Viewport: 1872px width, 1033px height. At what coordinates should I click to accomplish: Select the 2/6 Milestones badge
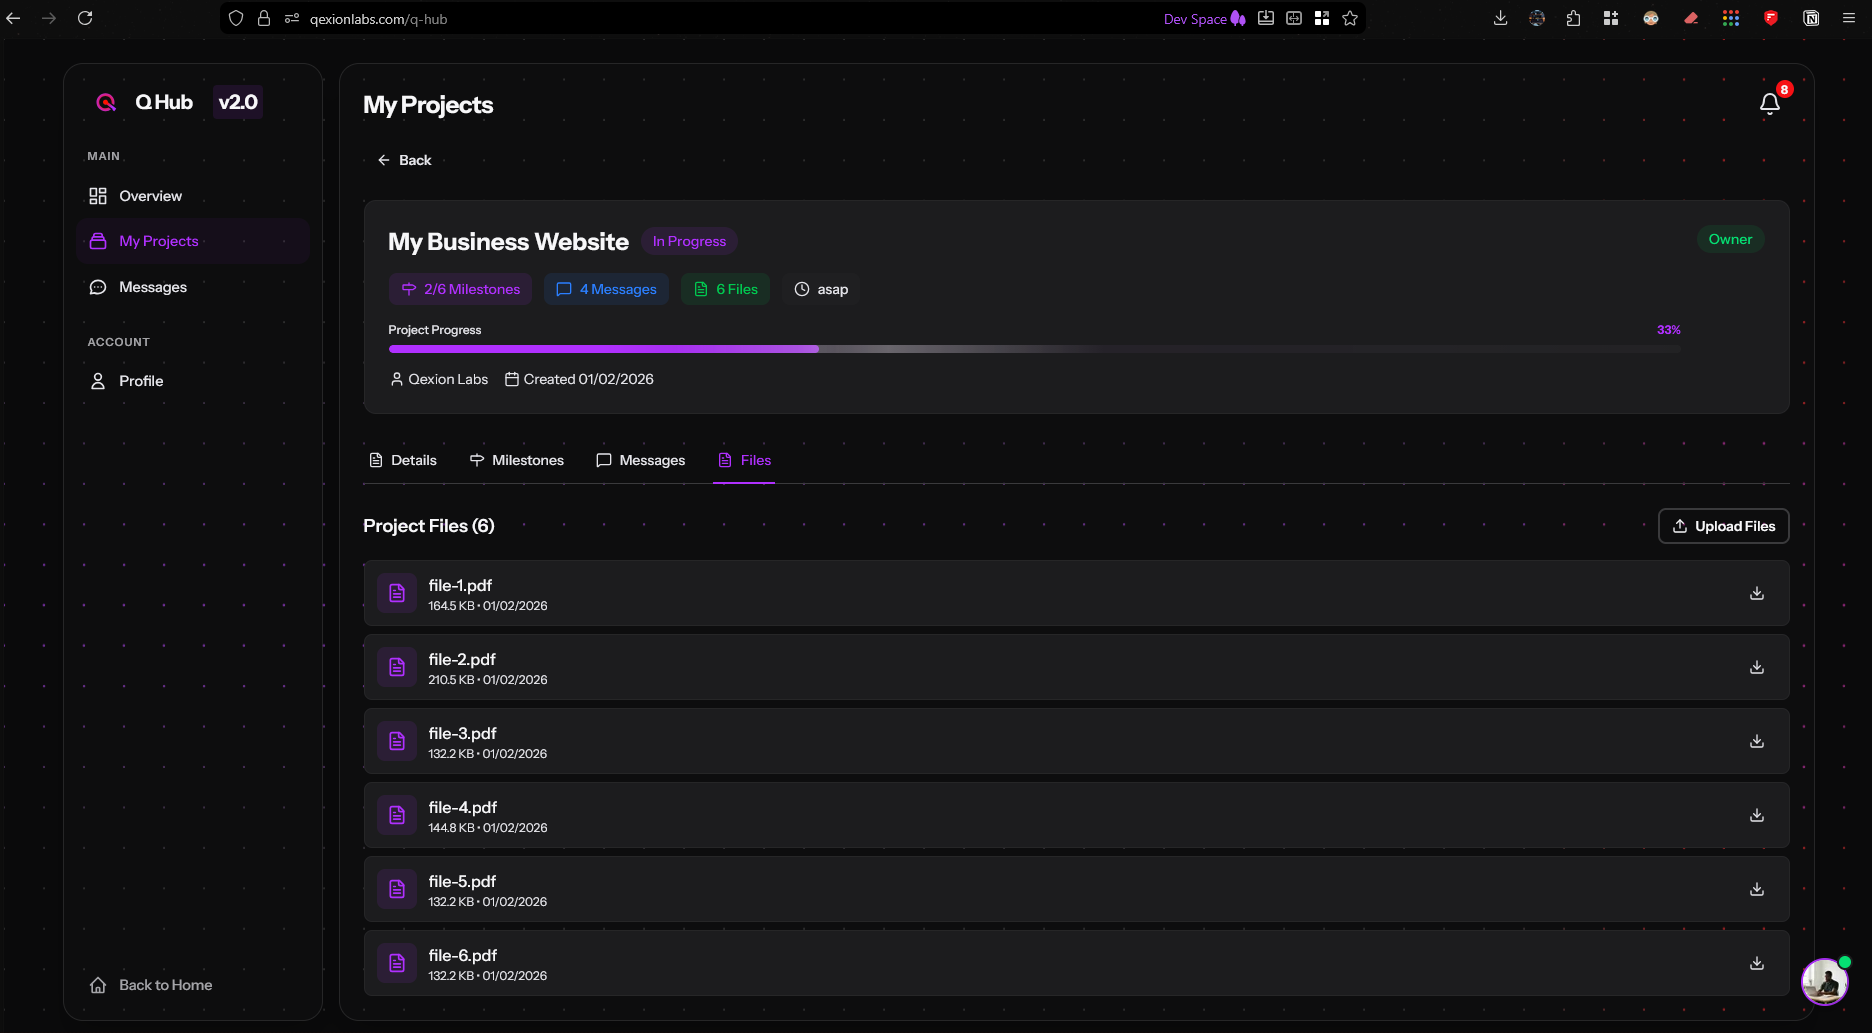point(460,289)
